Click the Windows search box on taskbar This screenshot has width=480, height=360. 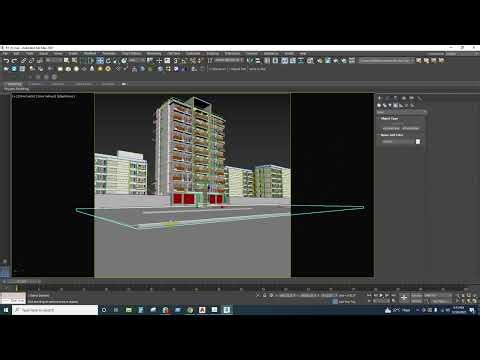pyautogui.click(x=55, y=310)
